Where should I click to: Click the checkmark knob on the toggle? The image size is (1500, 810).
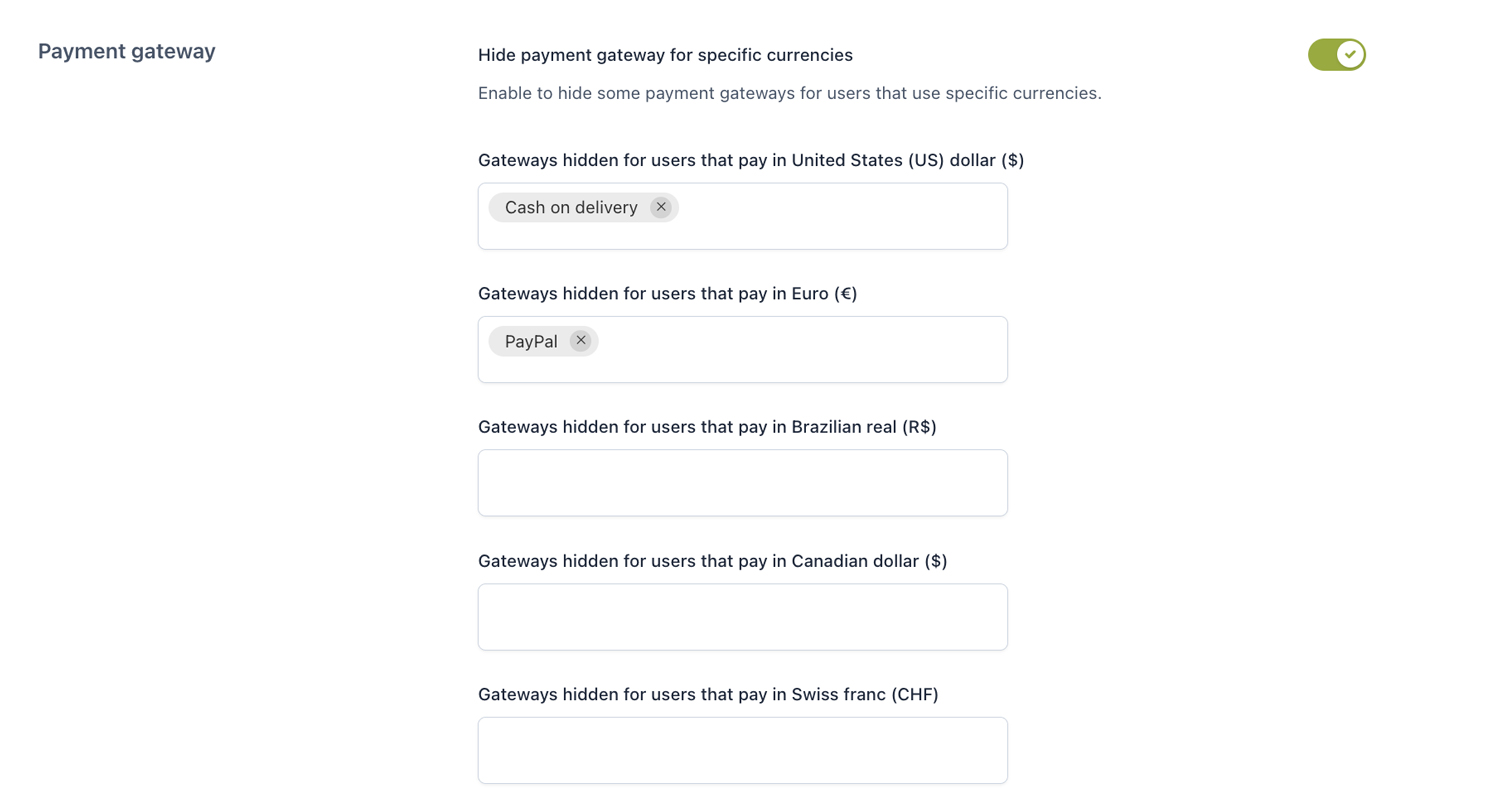pyautogui.click(x=1350, y=55)
